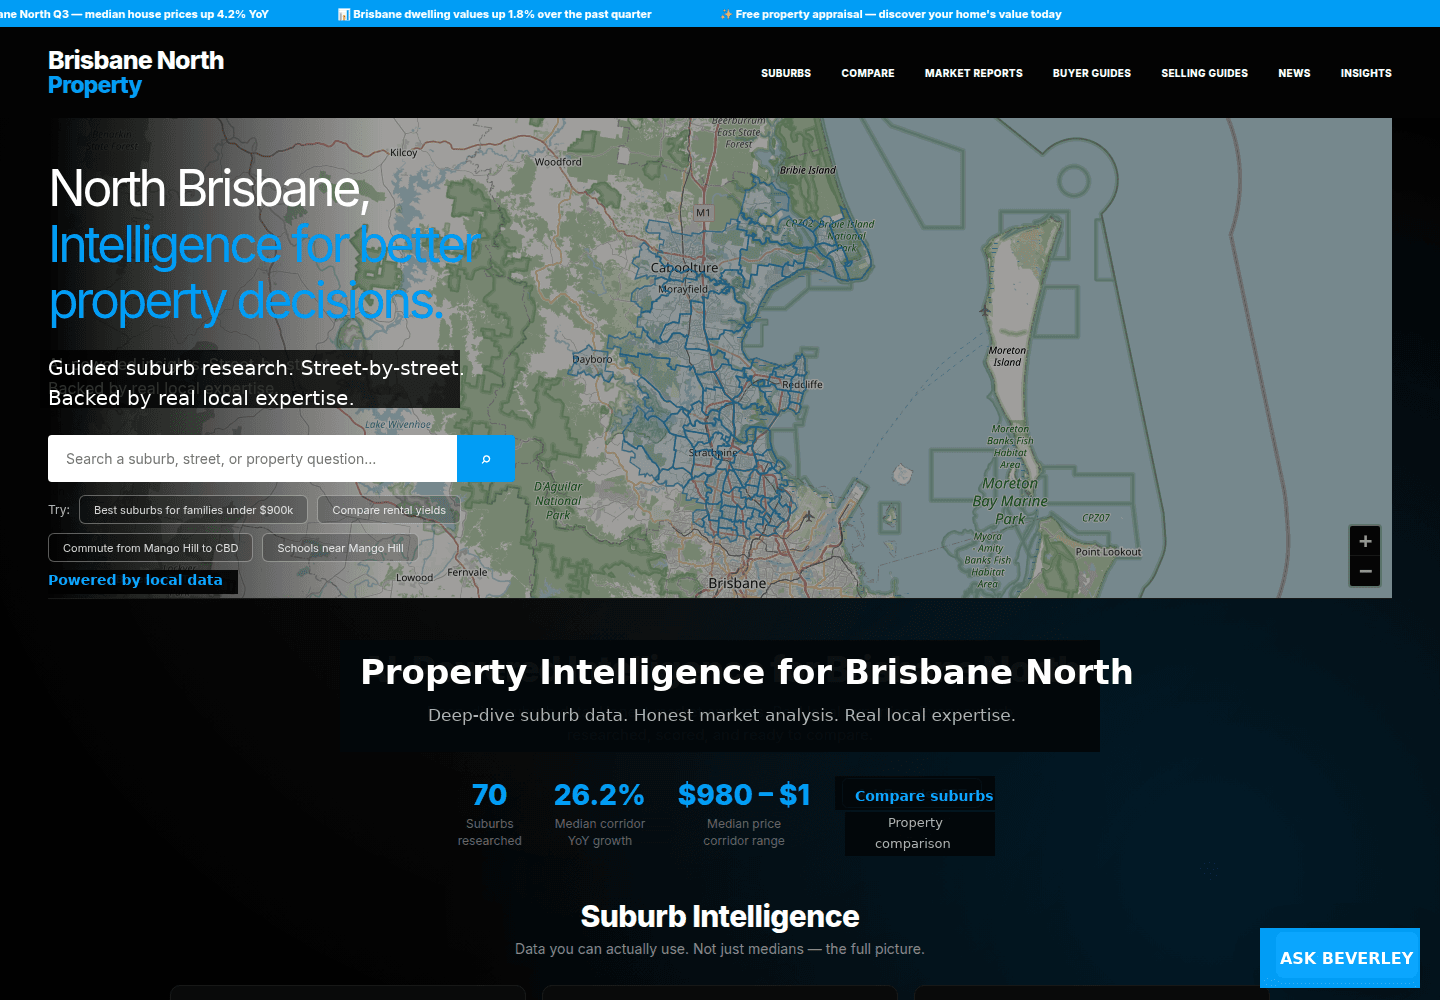Choose 'Schools near Mango Hill' suggestion
Image resolution: width=1440 pixels, height=1000 pixels.
coord(340,548)
